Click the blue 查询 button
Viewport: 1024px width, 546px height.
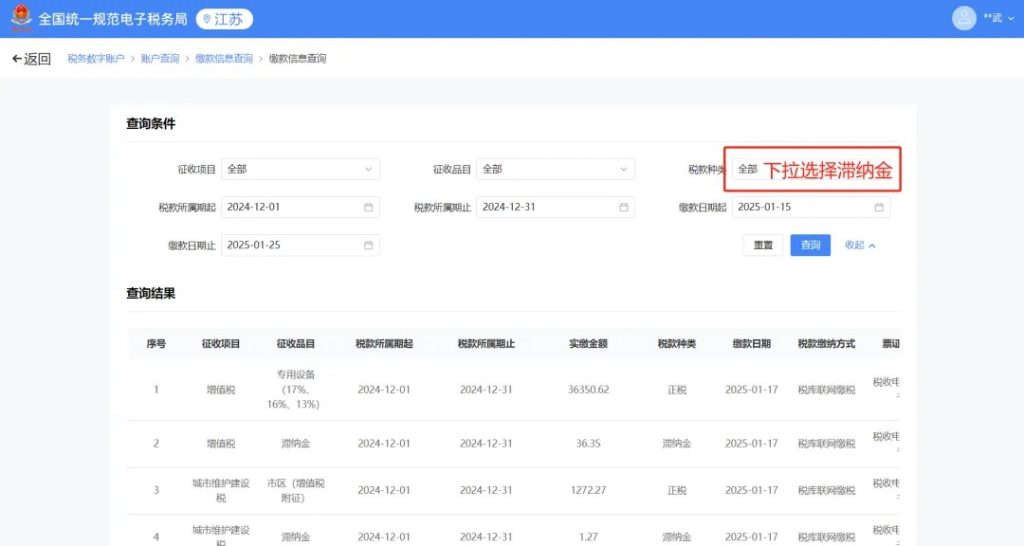tap(810, 245)
